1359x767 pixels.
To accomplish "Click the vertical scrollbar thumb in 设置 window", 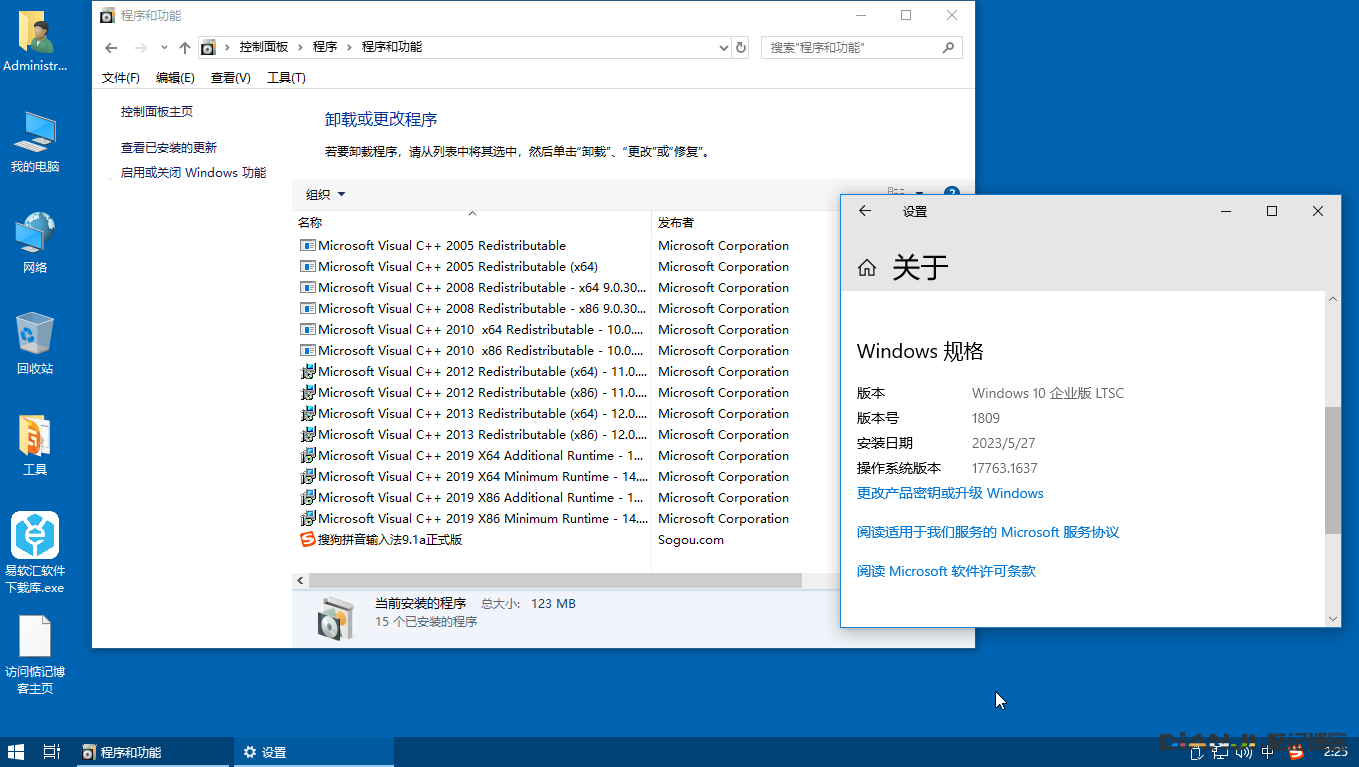I will pyautogui.click(x=1332, y=470).
